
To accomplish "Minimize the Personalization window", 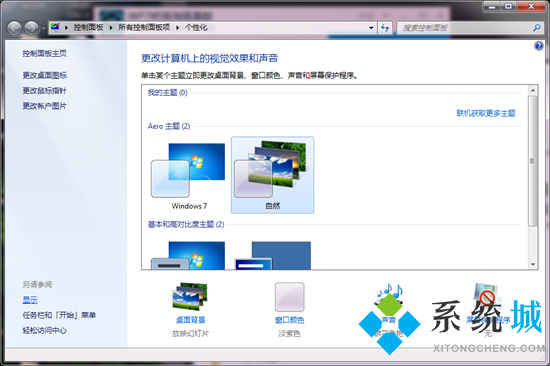I will point(492,7).
